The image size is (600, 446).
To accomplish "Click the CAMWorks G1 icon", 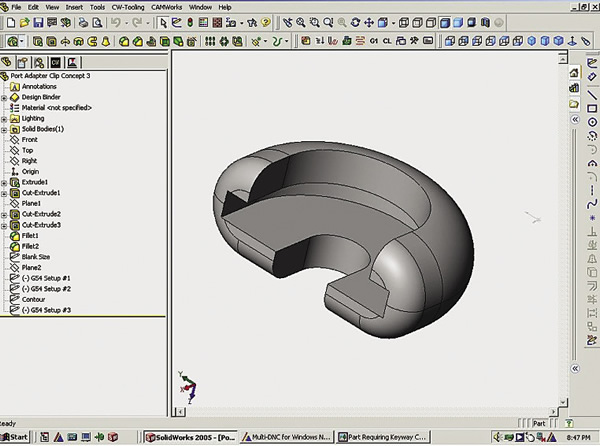I will pos(374,41).
